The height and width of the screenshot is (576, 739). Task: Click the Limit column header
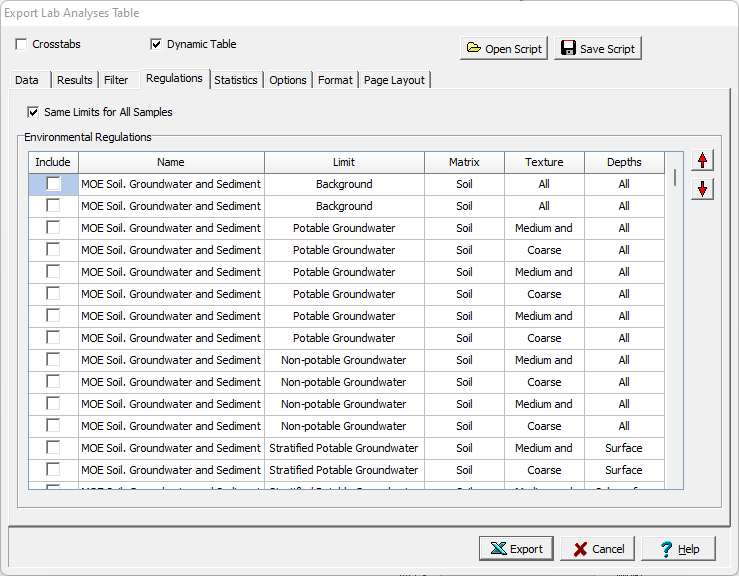pyautogui.click(x=344, y=162)
